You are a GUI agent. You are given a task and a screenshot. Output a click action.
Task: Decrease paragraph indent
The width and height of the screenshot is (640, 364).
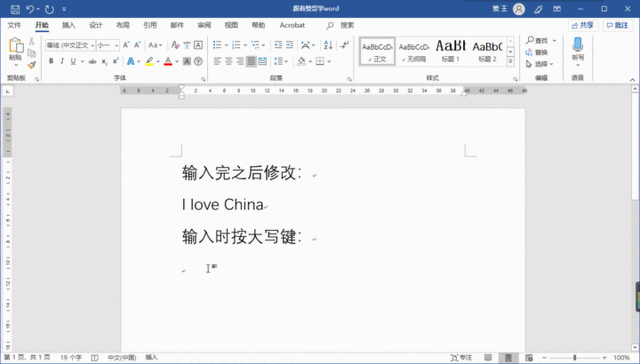click(278, 45)
